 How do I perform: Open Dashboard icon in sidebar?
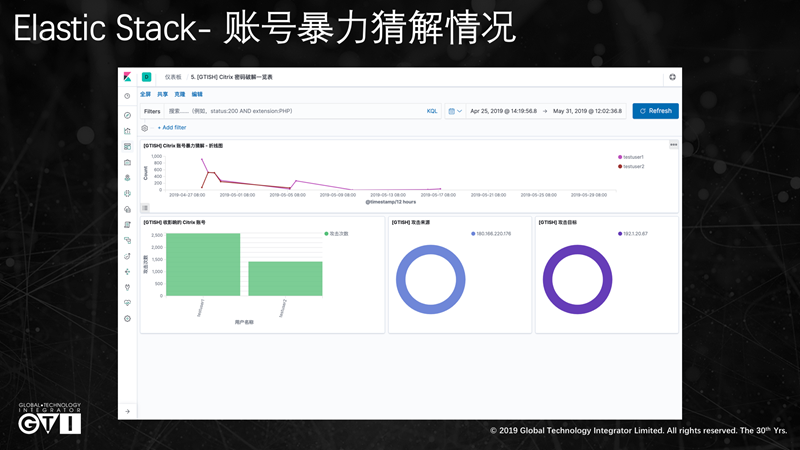click(x=127, y=146)
